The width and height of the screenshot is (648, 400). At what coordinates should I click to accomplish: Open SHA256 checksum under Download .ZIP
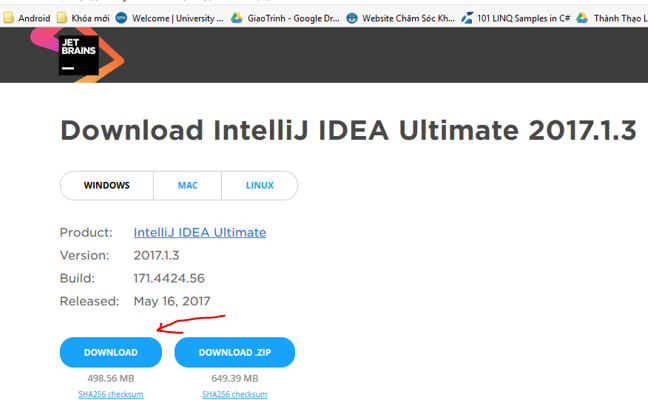(x=235, y=394)
